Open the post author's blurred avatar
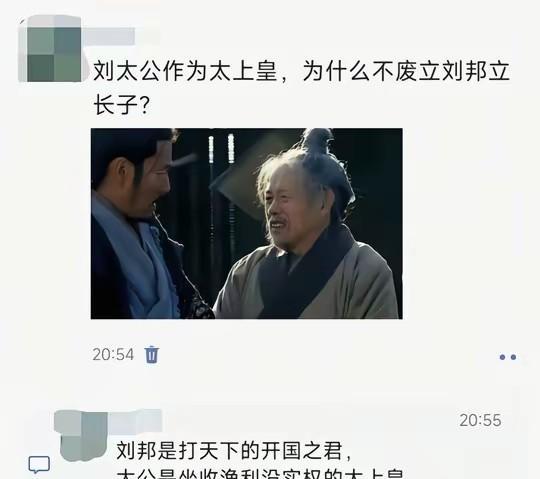 [x=50, y=49]
